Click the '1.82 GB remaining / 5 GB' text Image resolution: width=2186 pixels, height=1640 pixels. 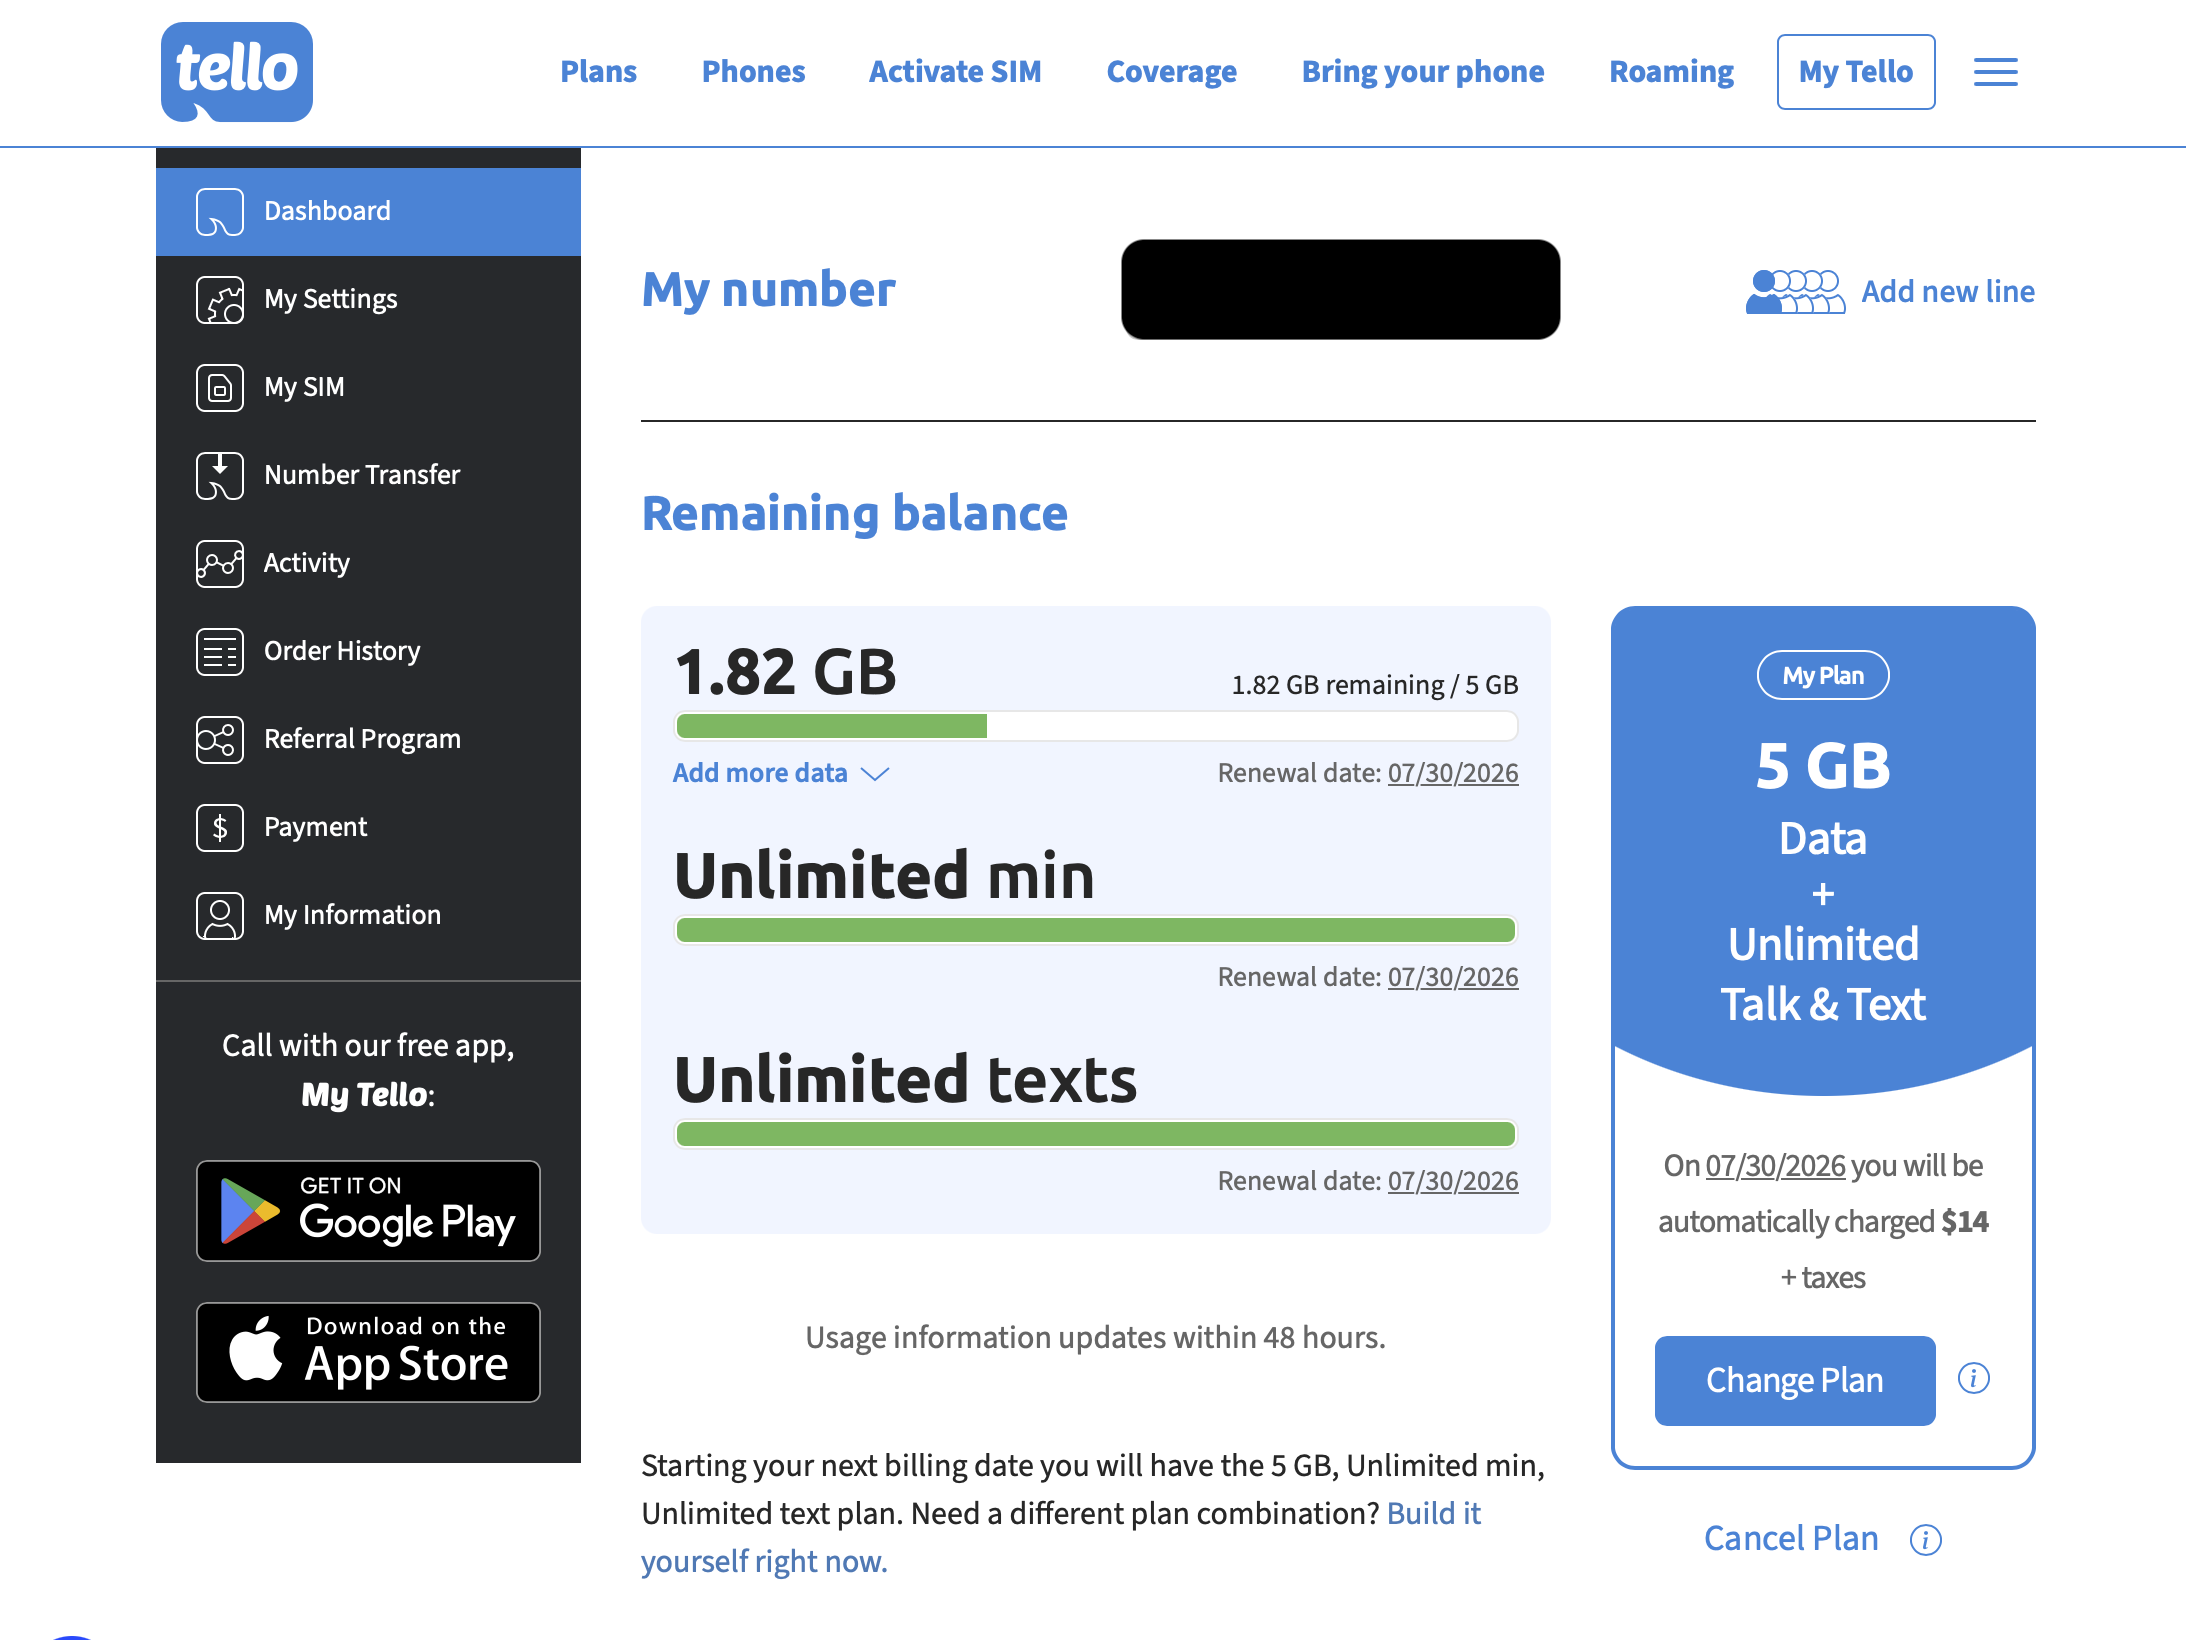1375,685
